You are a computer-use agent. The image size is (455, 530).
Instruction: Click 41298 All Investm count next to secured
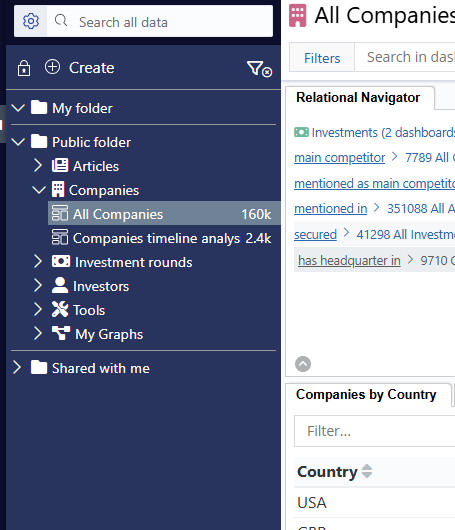(x=406, y=235)
